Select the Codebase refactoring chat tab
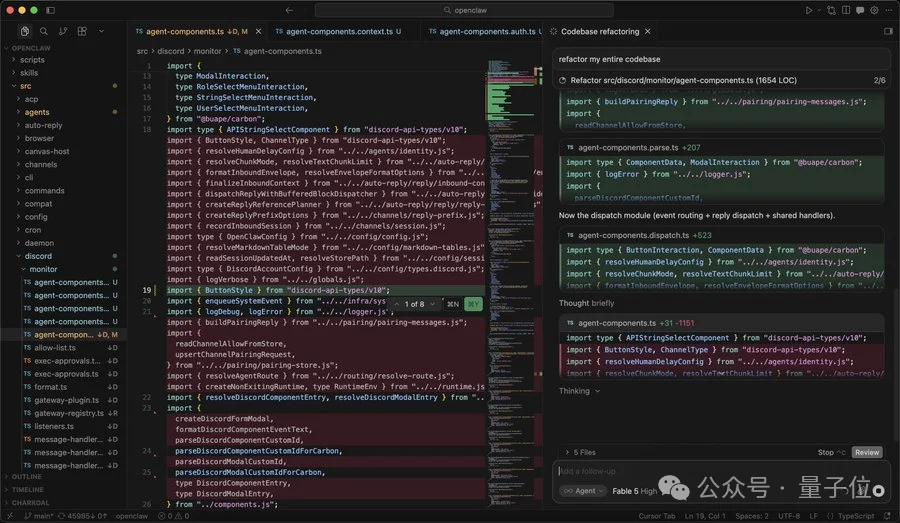900x523 pixels. [x=599, y=32]
